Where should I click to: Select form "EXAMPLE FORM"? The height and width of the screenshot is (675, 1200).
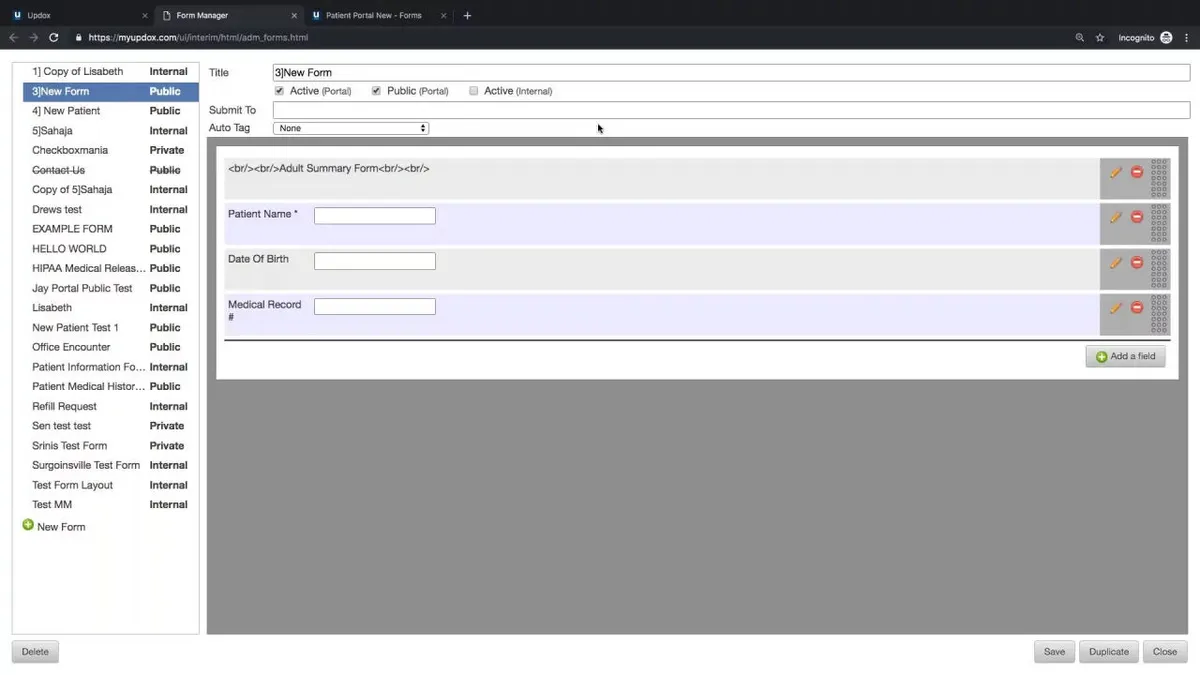point(111,229)
